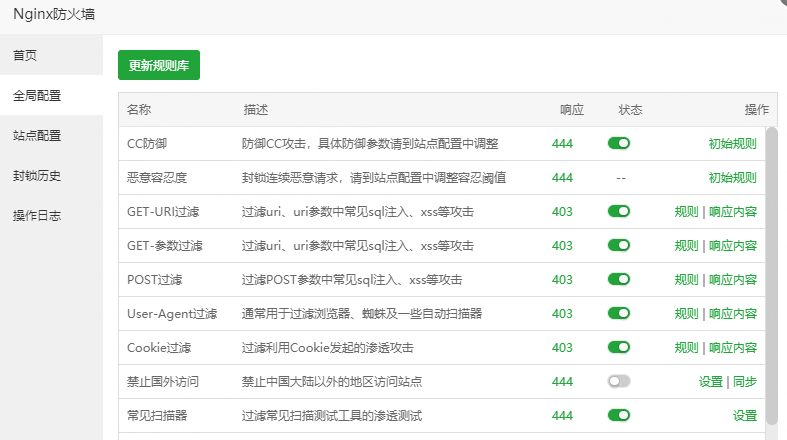Click the 更新规则库 button
The width and height of the screenshot is (787, 440).
click(159, 65)
